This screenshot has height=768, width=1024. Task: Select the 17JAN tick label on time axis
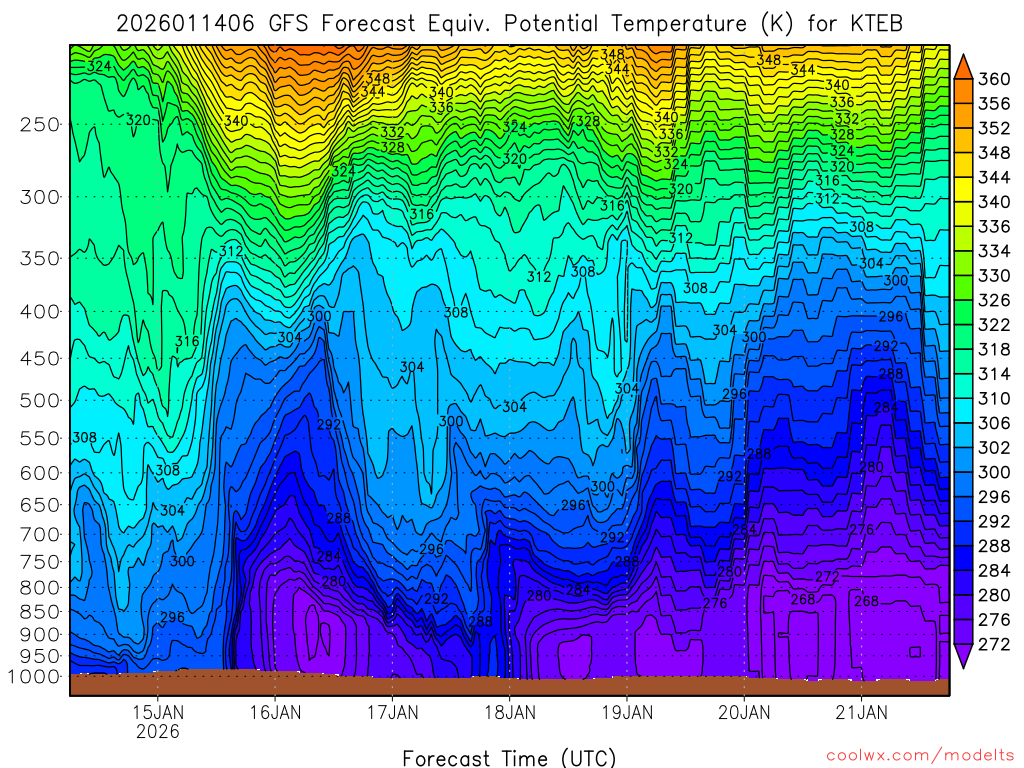click(x=392, y=712)
